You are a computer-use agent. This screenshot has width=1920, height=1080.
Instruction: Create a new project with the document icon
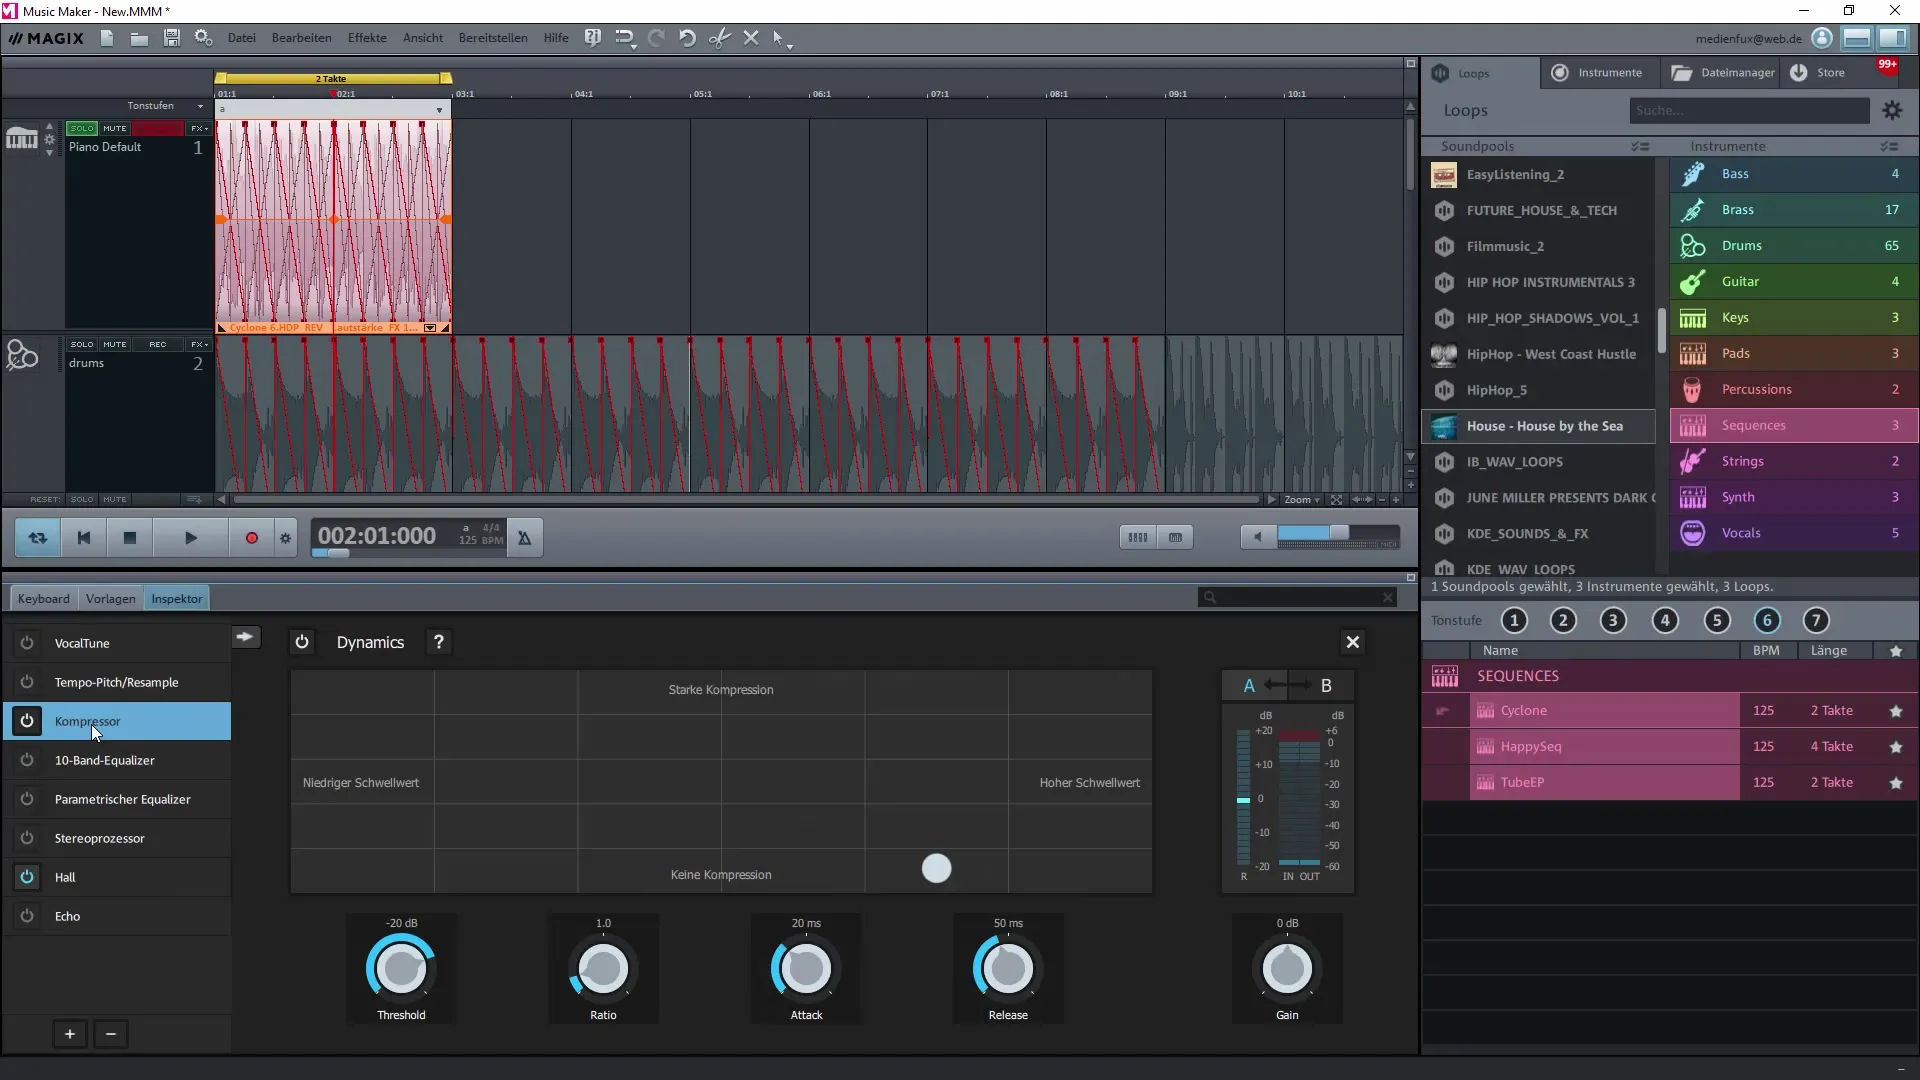(107, 38)
